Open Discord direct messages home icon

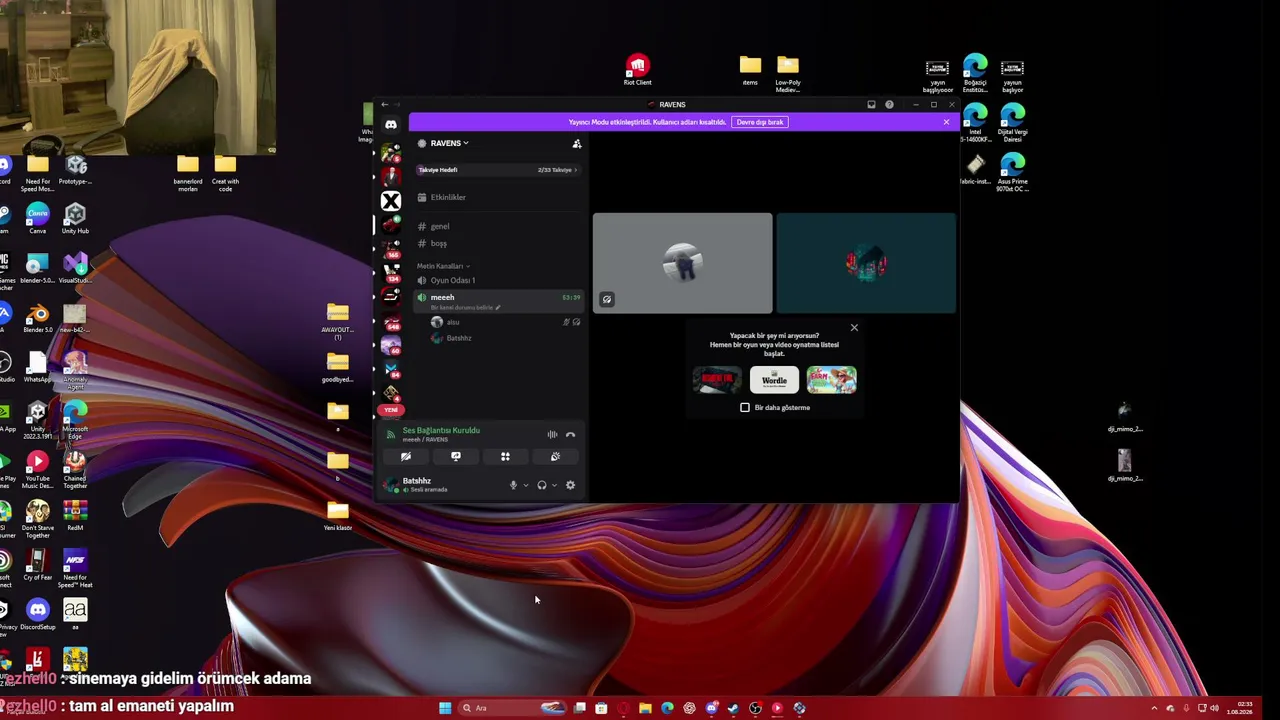391,125
